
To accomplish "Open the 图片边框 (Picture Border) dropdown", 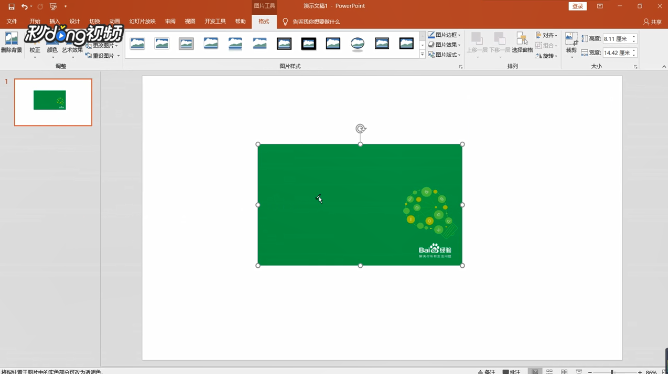I will tap(444, 35).
